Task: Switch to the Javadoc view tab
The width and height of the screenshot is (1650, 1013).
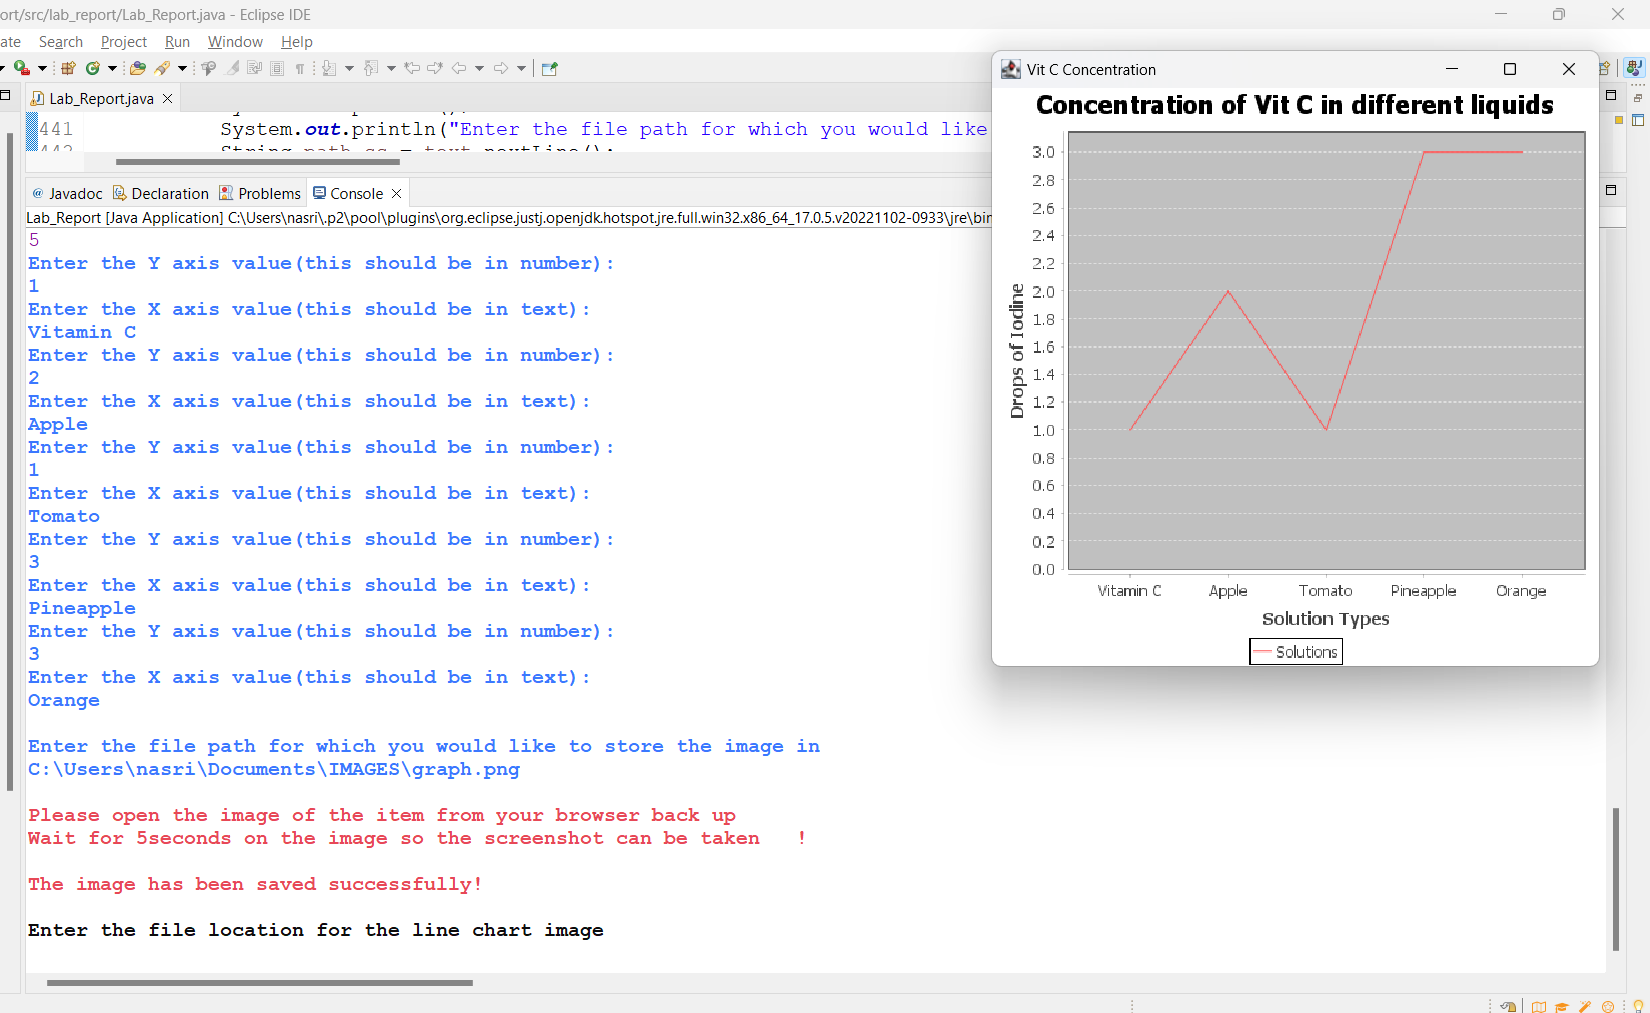Action: point(67,193)
